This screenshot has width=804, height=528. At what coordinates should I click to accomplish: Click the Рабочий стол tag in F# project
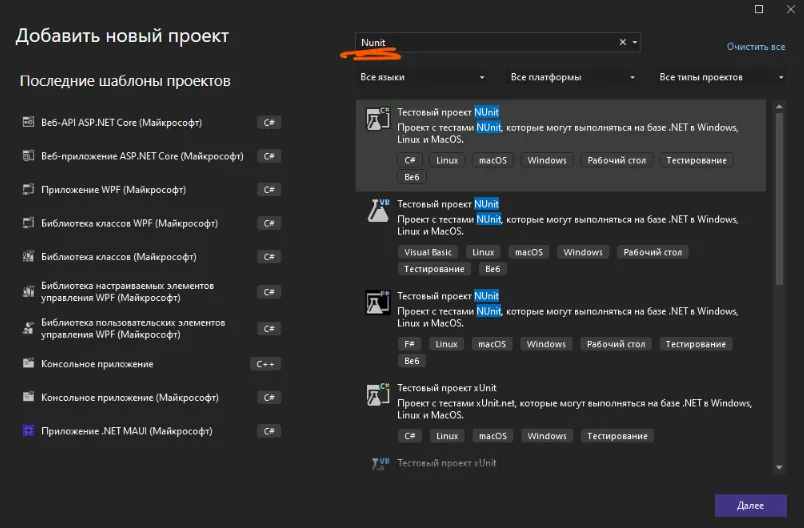[616, 343]
